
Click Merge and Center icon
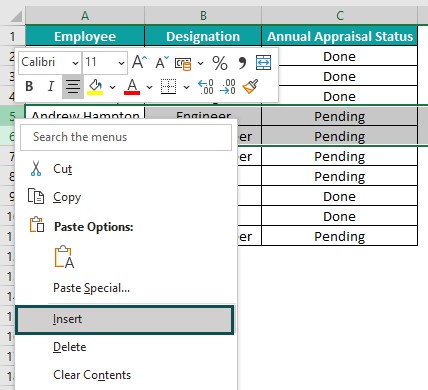263,63
